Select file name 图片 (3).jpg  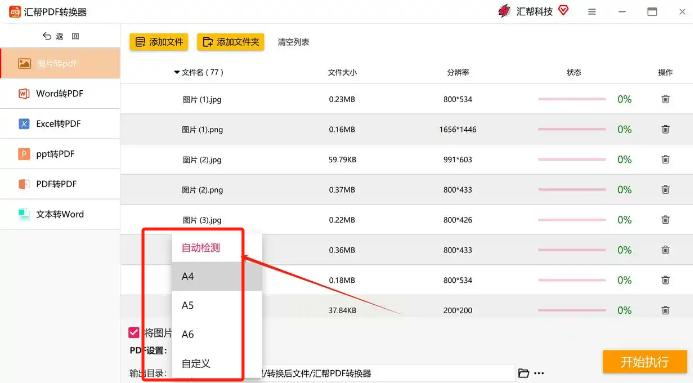tap(202, 220)
